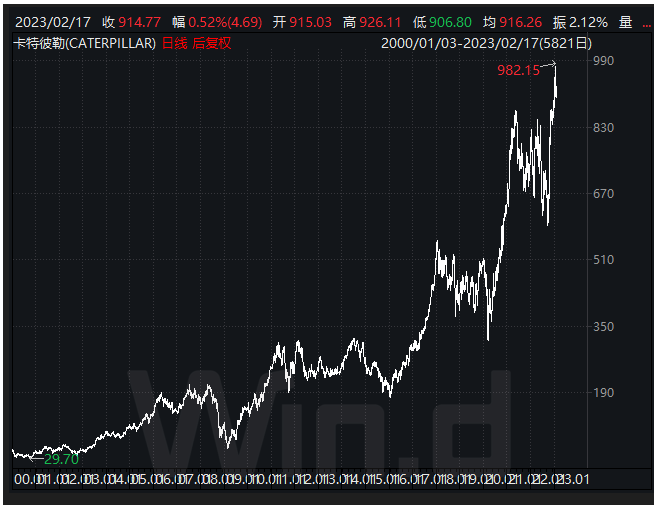Click the 350 mark on the price axis
The width and height of the screenshot is (657, 509).
pos(603,326)
